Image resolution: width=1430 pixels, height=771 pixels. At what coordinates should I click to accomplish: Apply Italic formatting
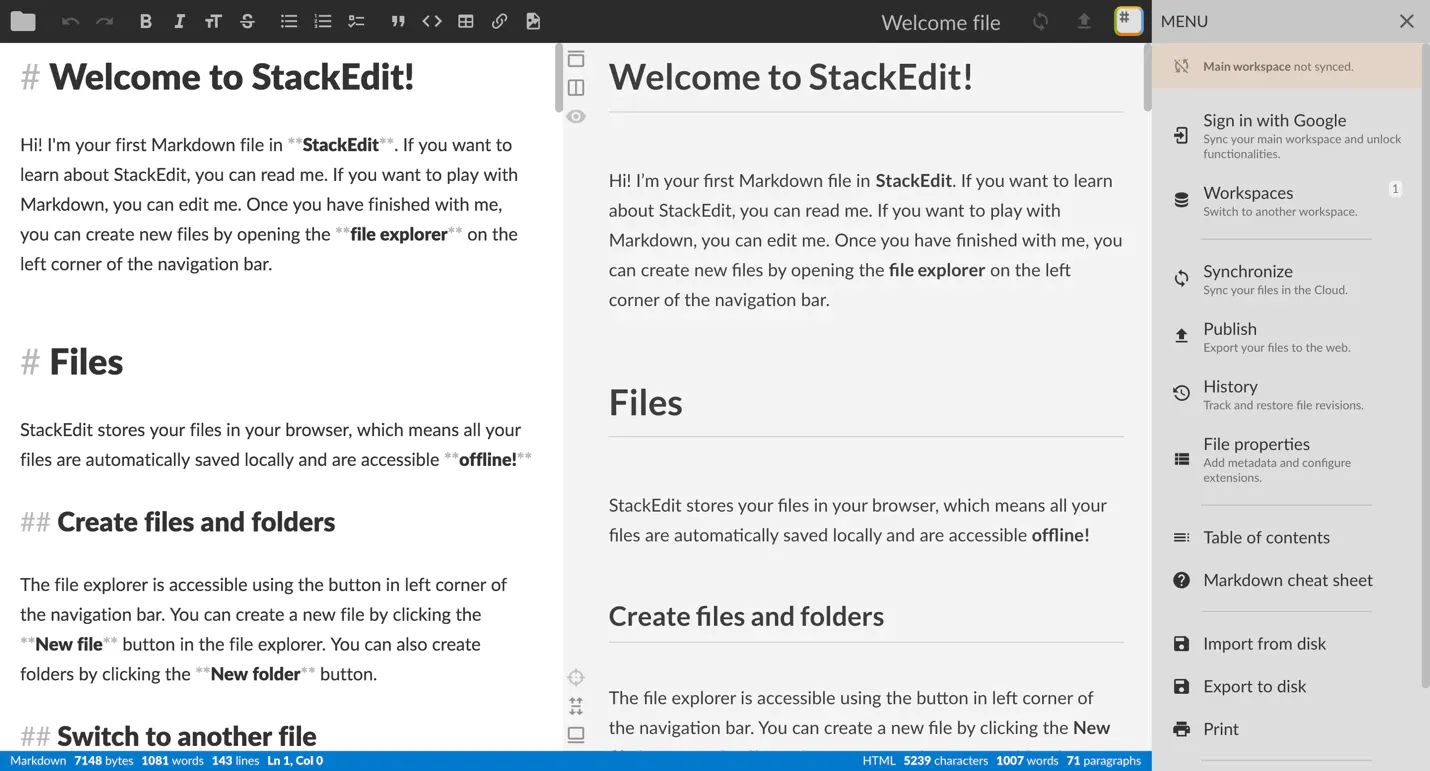(179, 21)
